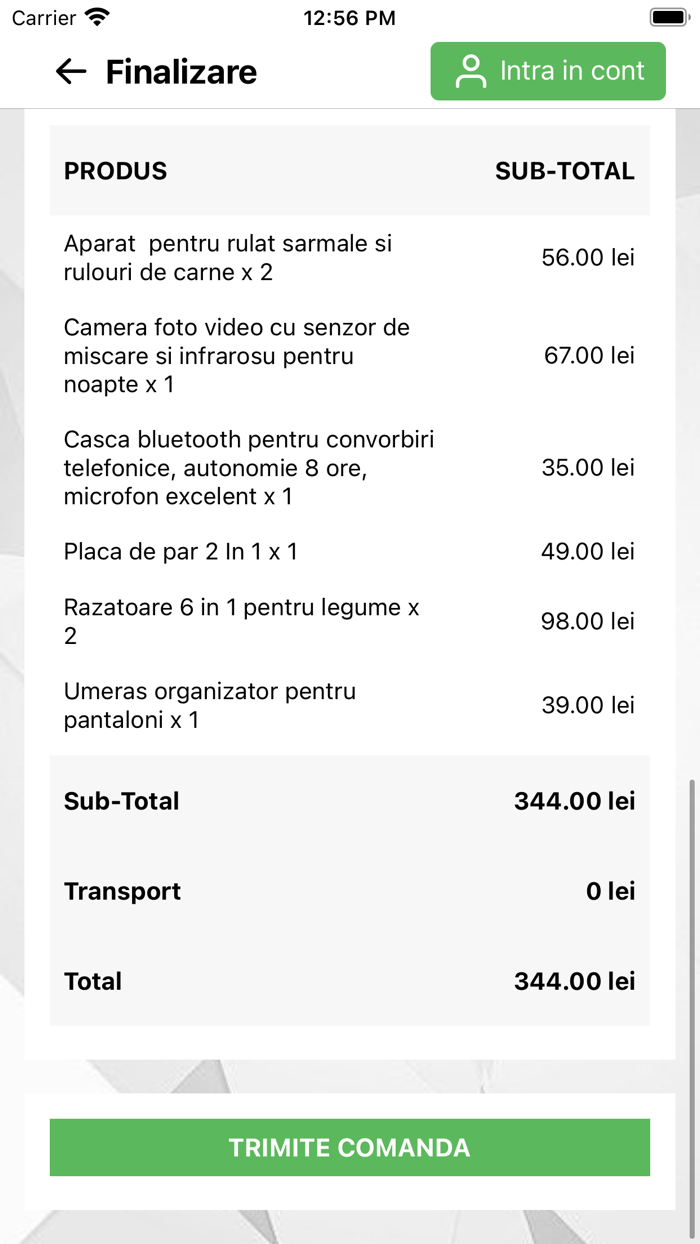Viewport: 700px width, 1244px height.
Task: Select the person icon inside Intra in cont
Action: point(470,71)
